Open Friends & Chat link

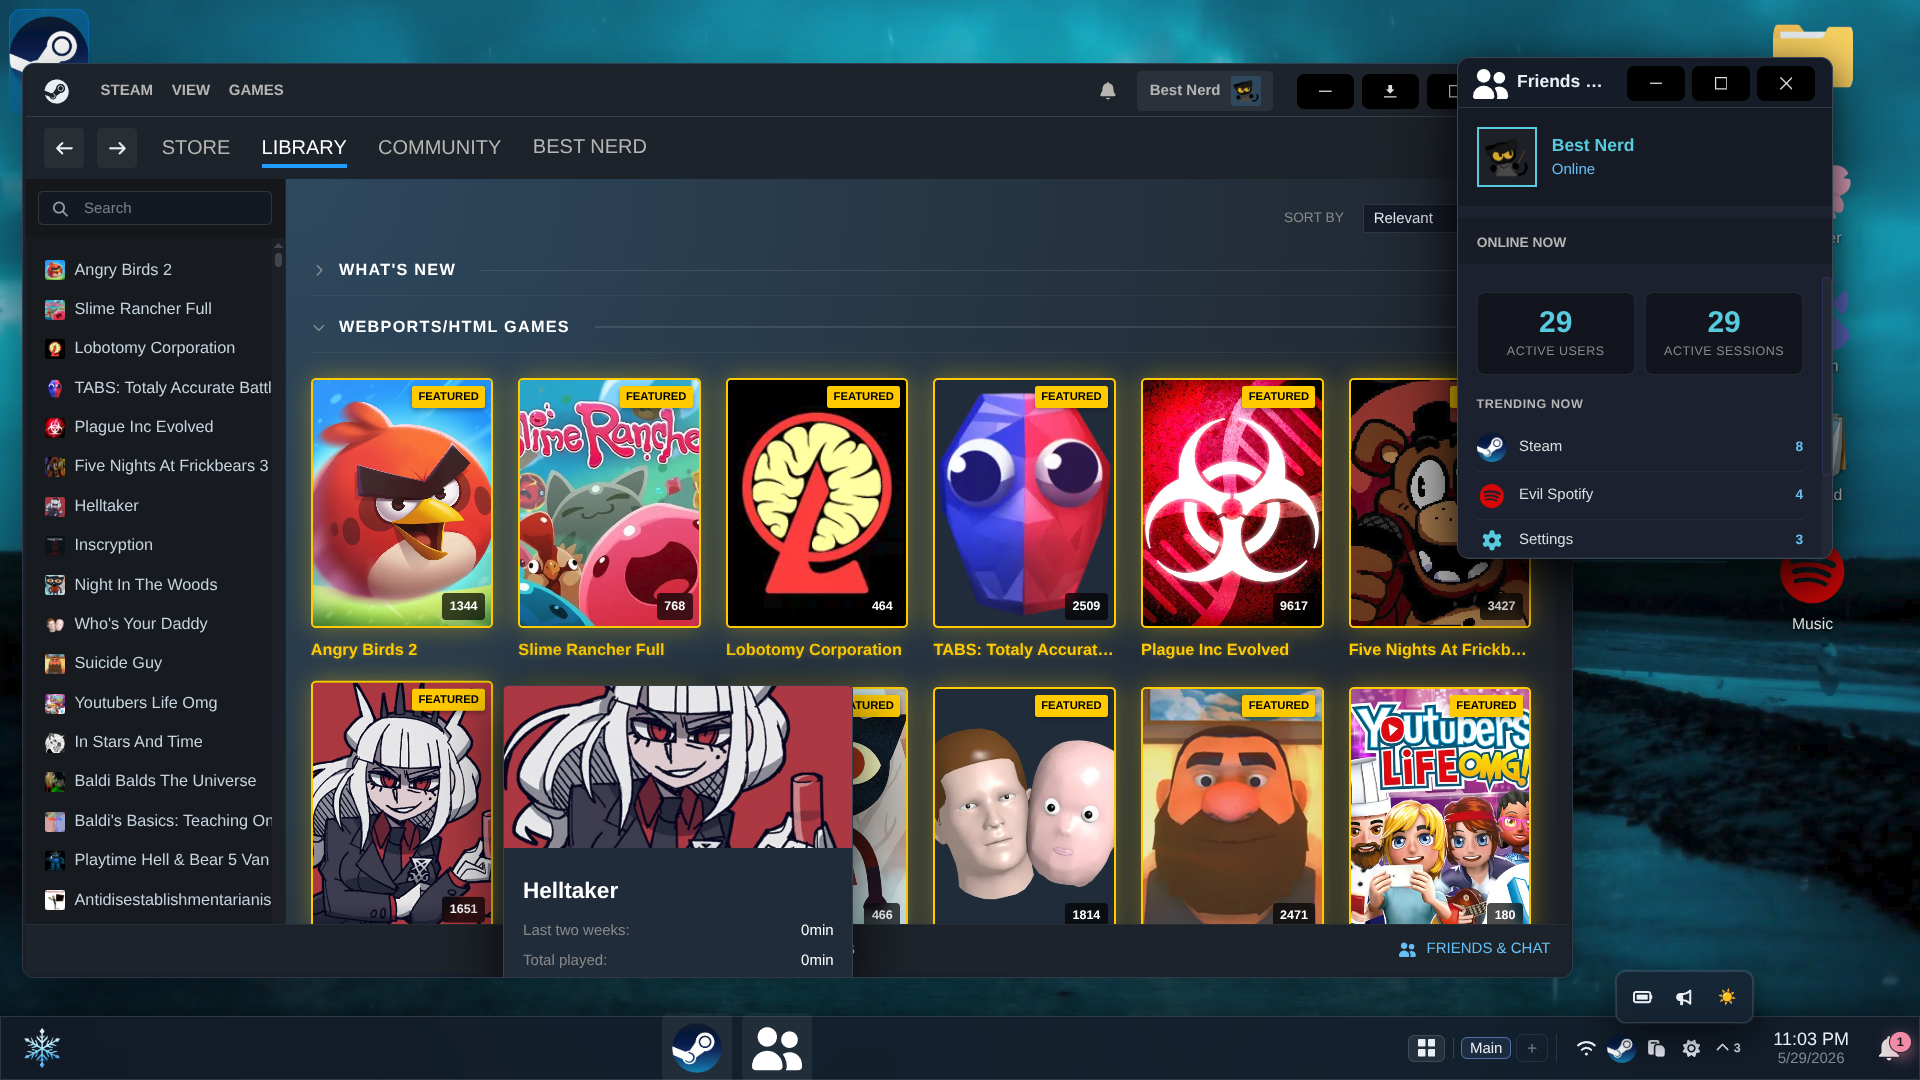(1474, 949)
